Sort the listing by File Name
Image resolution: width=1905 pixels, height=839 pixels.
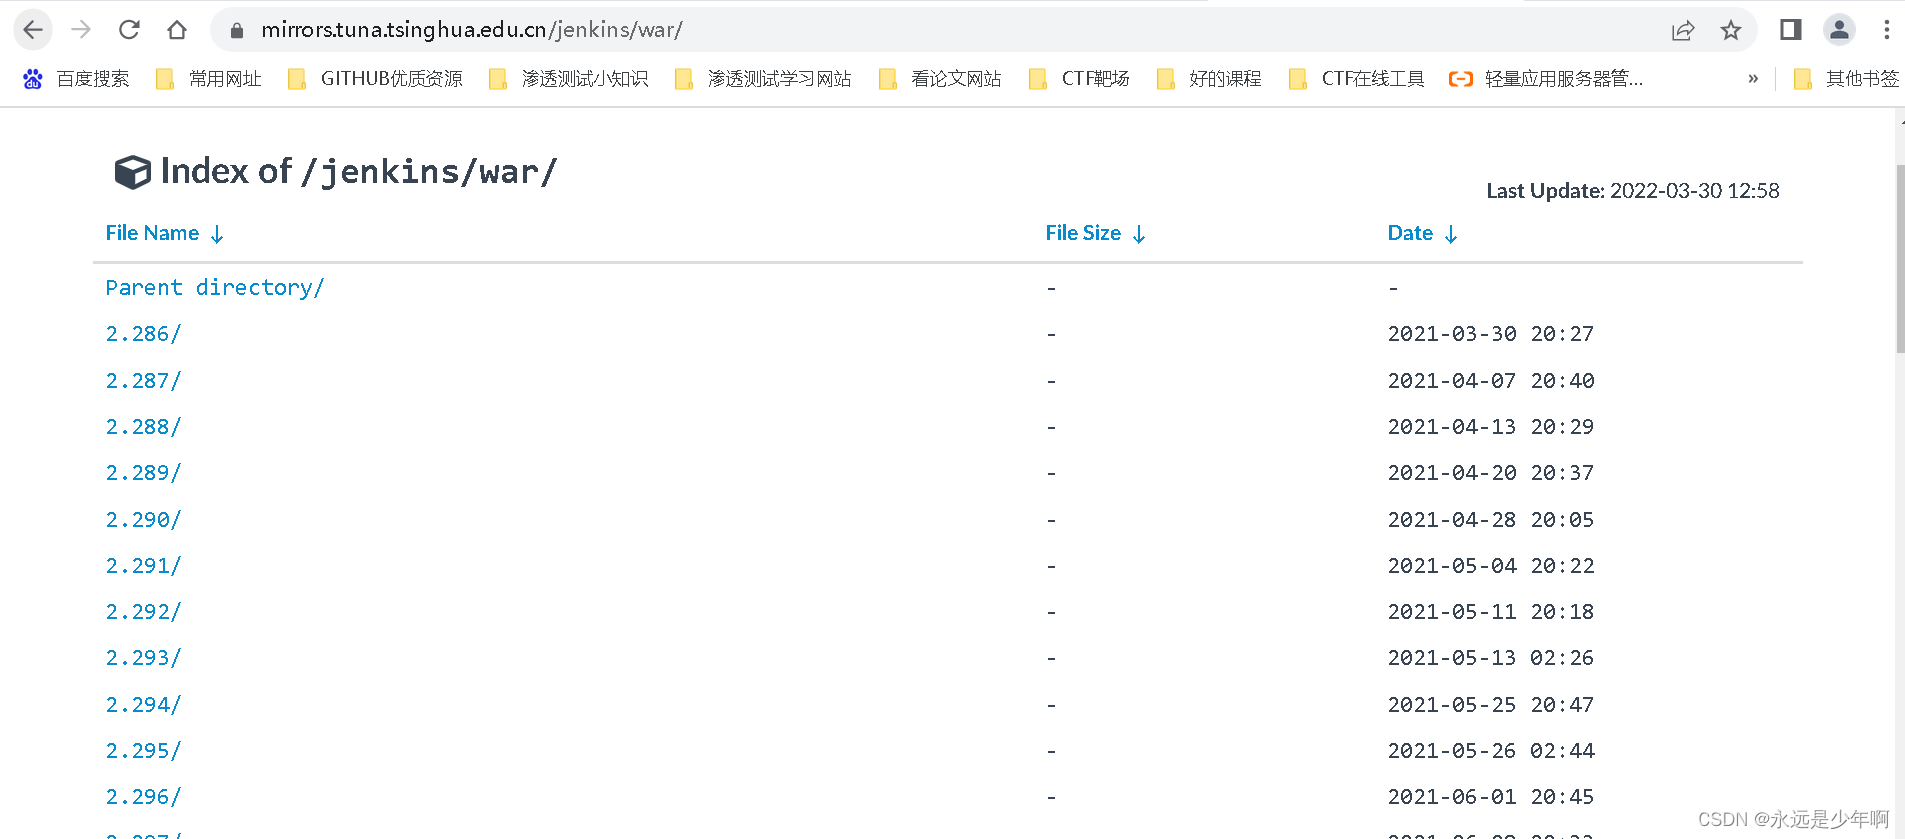[165, 233]
